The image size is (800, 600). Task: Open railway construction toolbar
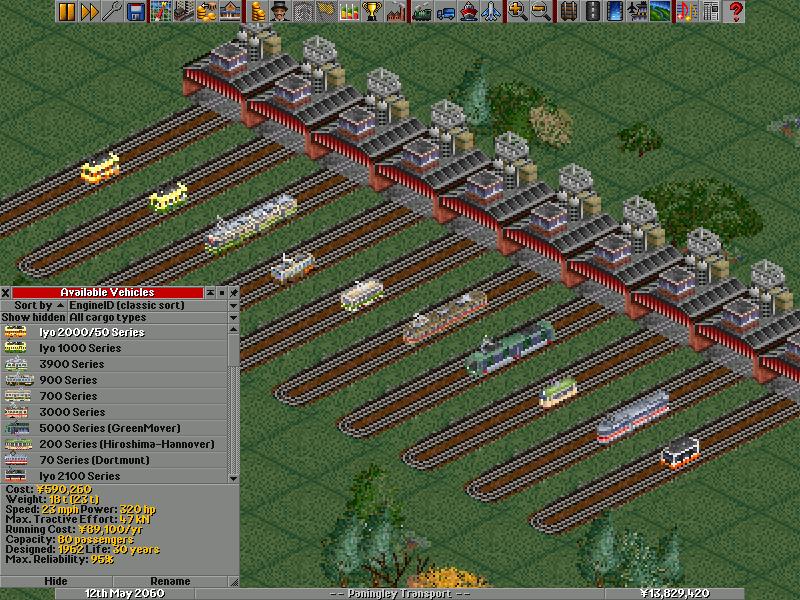click(568, 11)
